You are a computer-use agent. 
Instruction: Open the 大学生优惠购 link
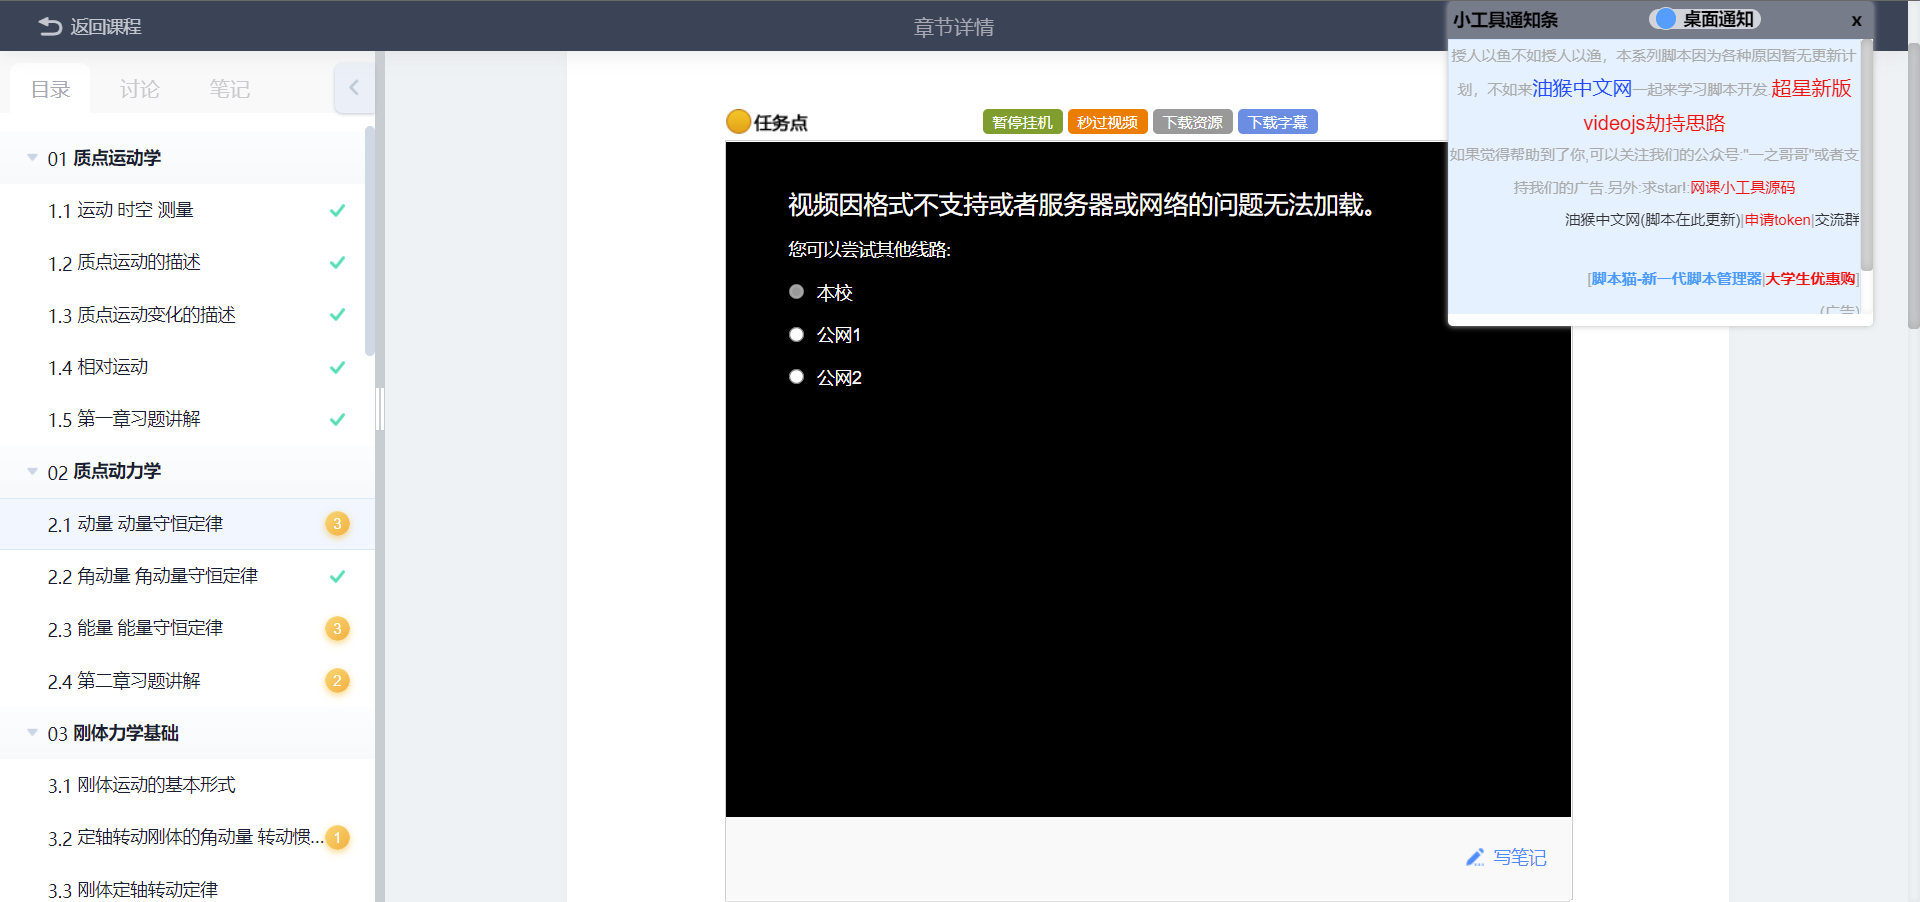click(1810, 279)
